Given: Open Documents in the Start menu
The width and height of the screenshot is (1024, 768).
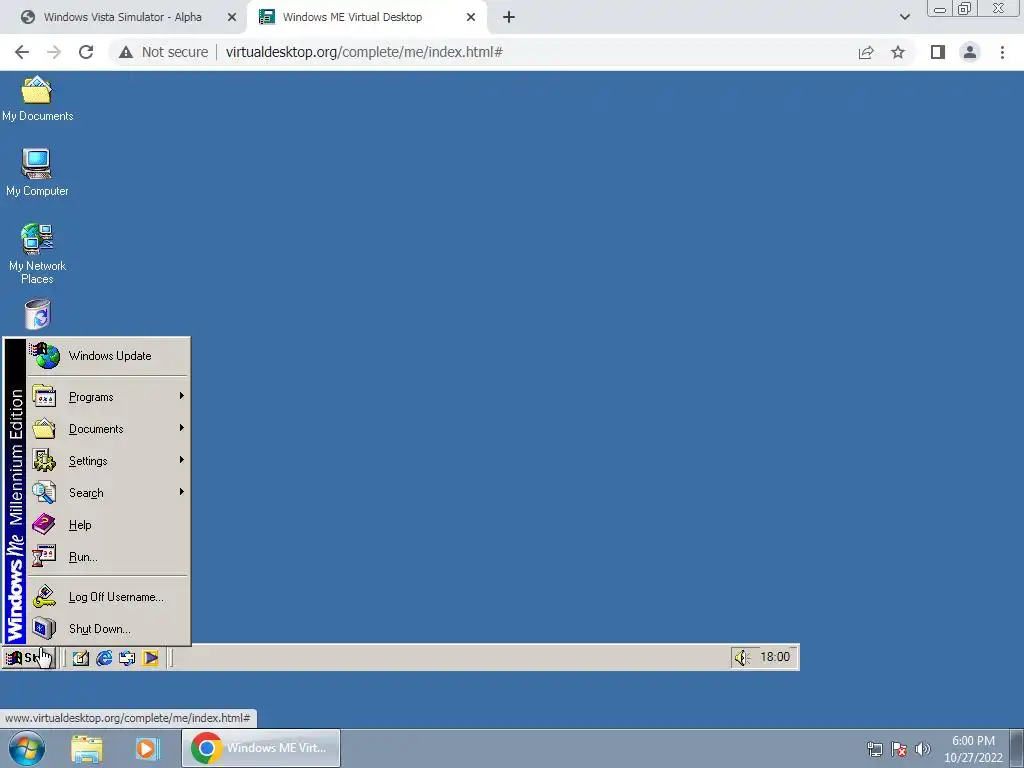Looking at the screenshot, I should 108,428.
